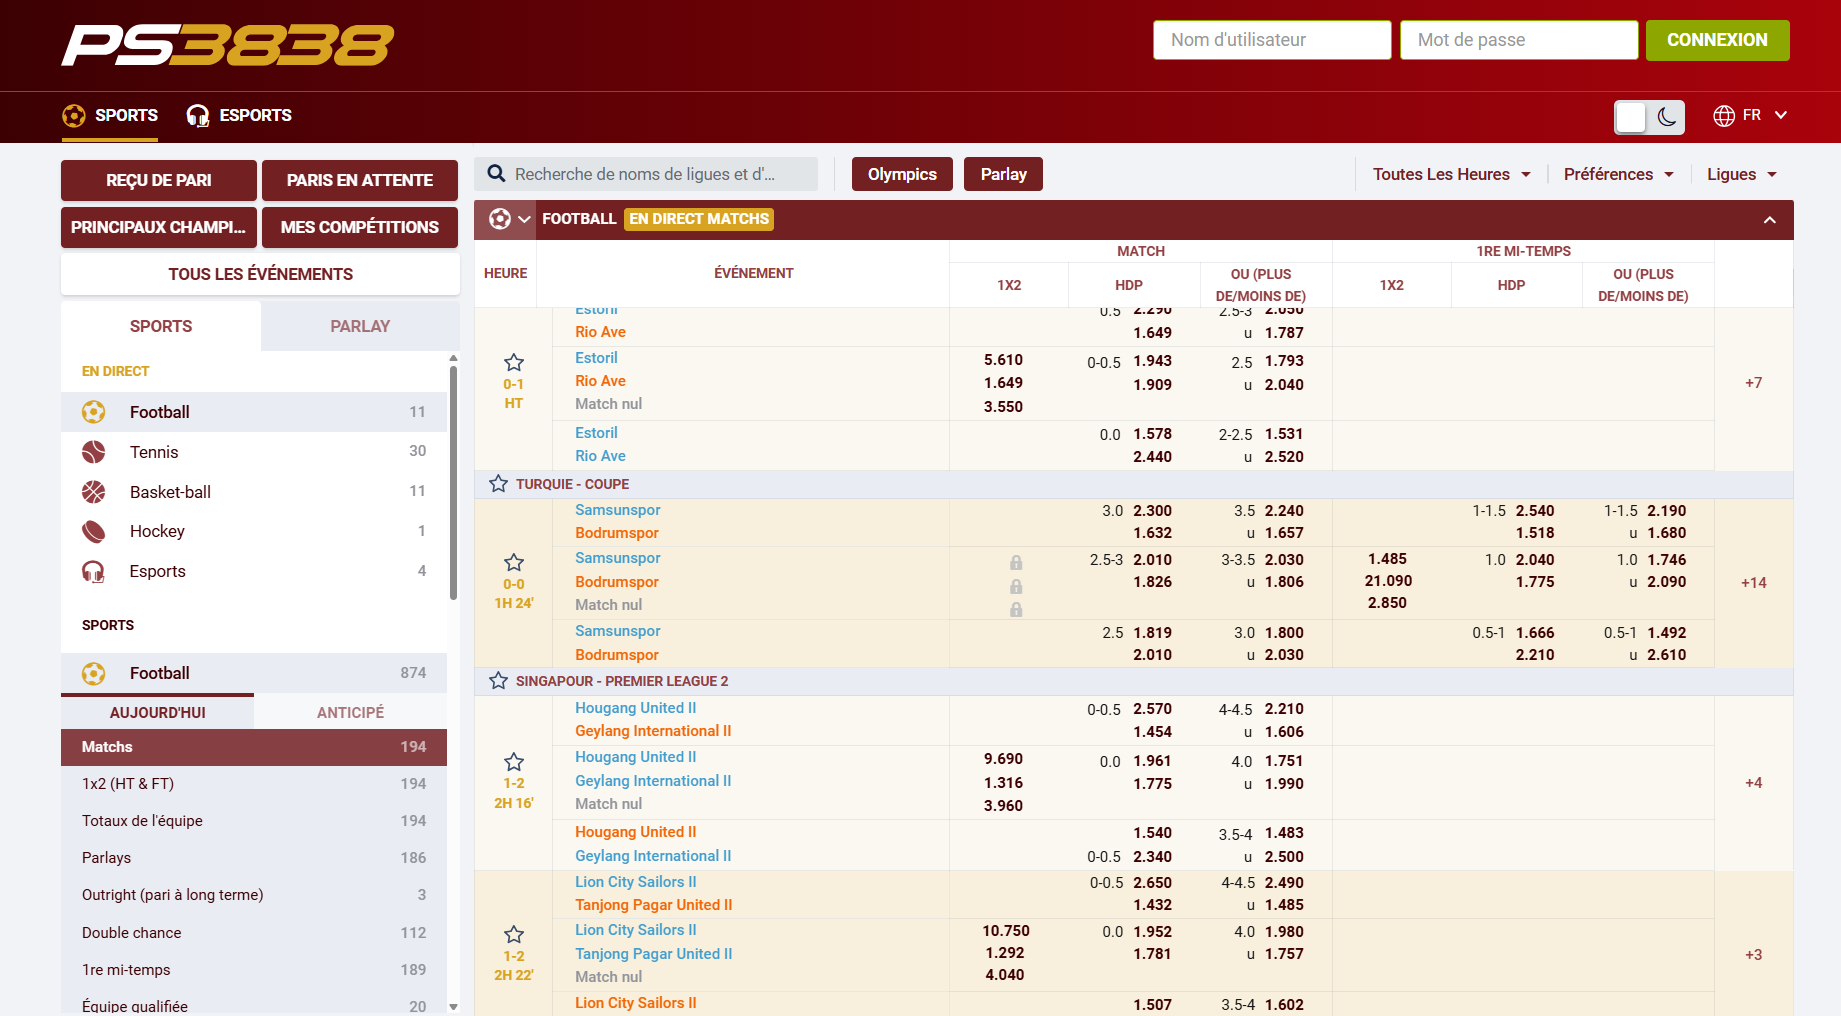
Task: Favorite the Lion City Sailors II match star
Action: (514, 934)
